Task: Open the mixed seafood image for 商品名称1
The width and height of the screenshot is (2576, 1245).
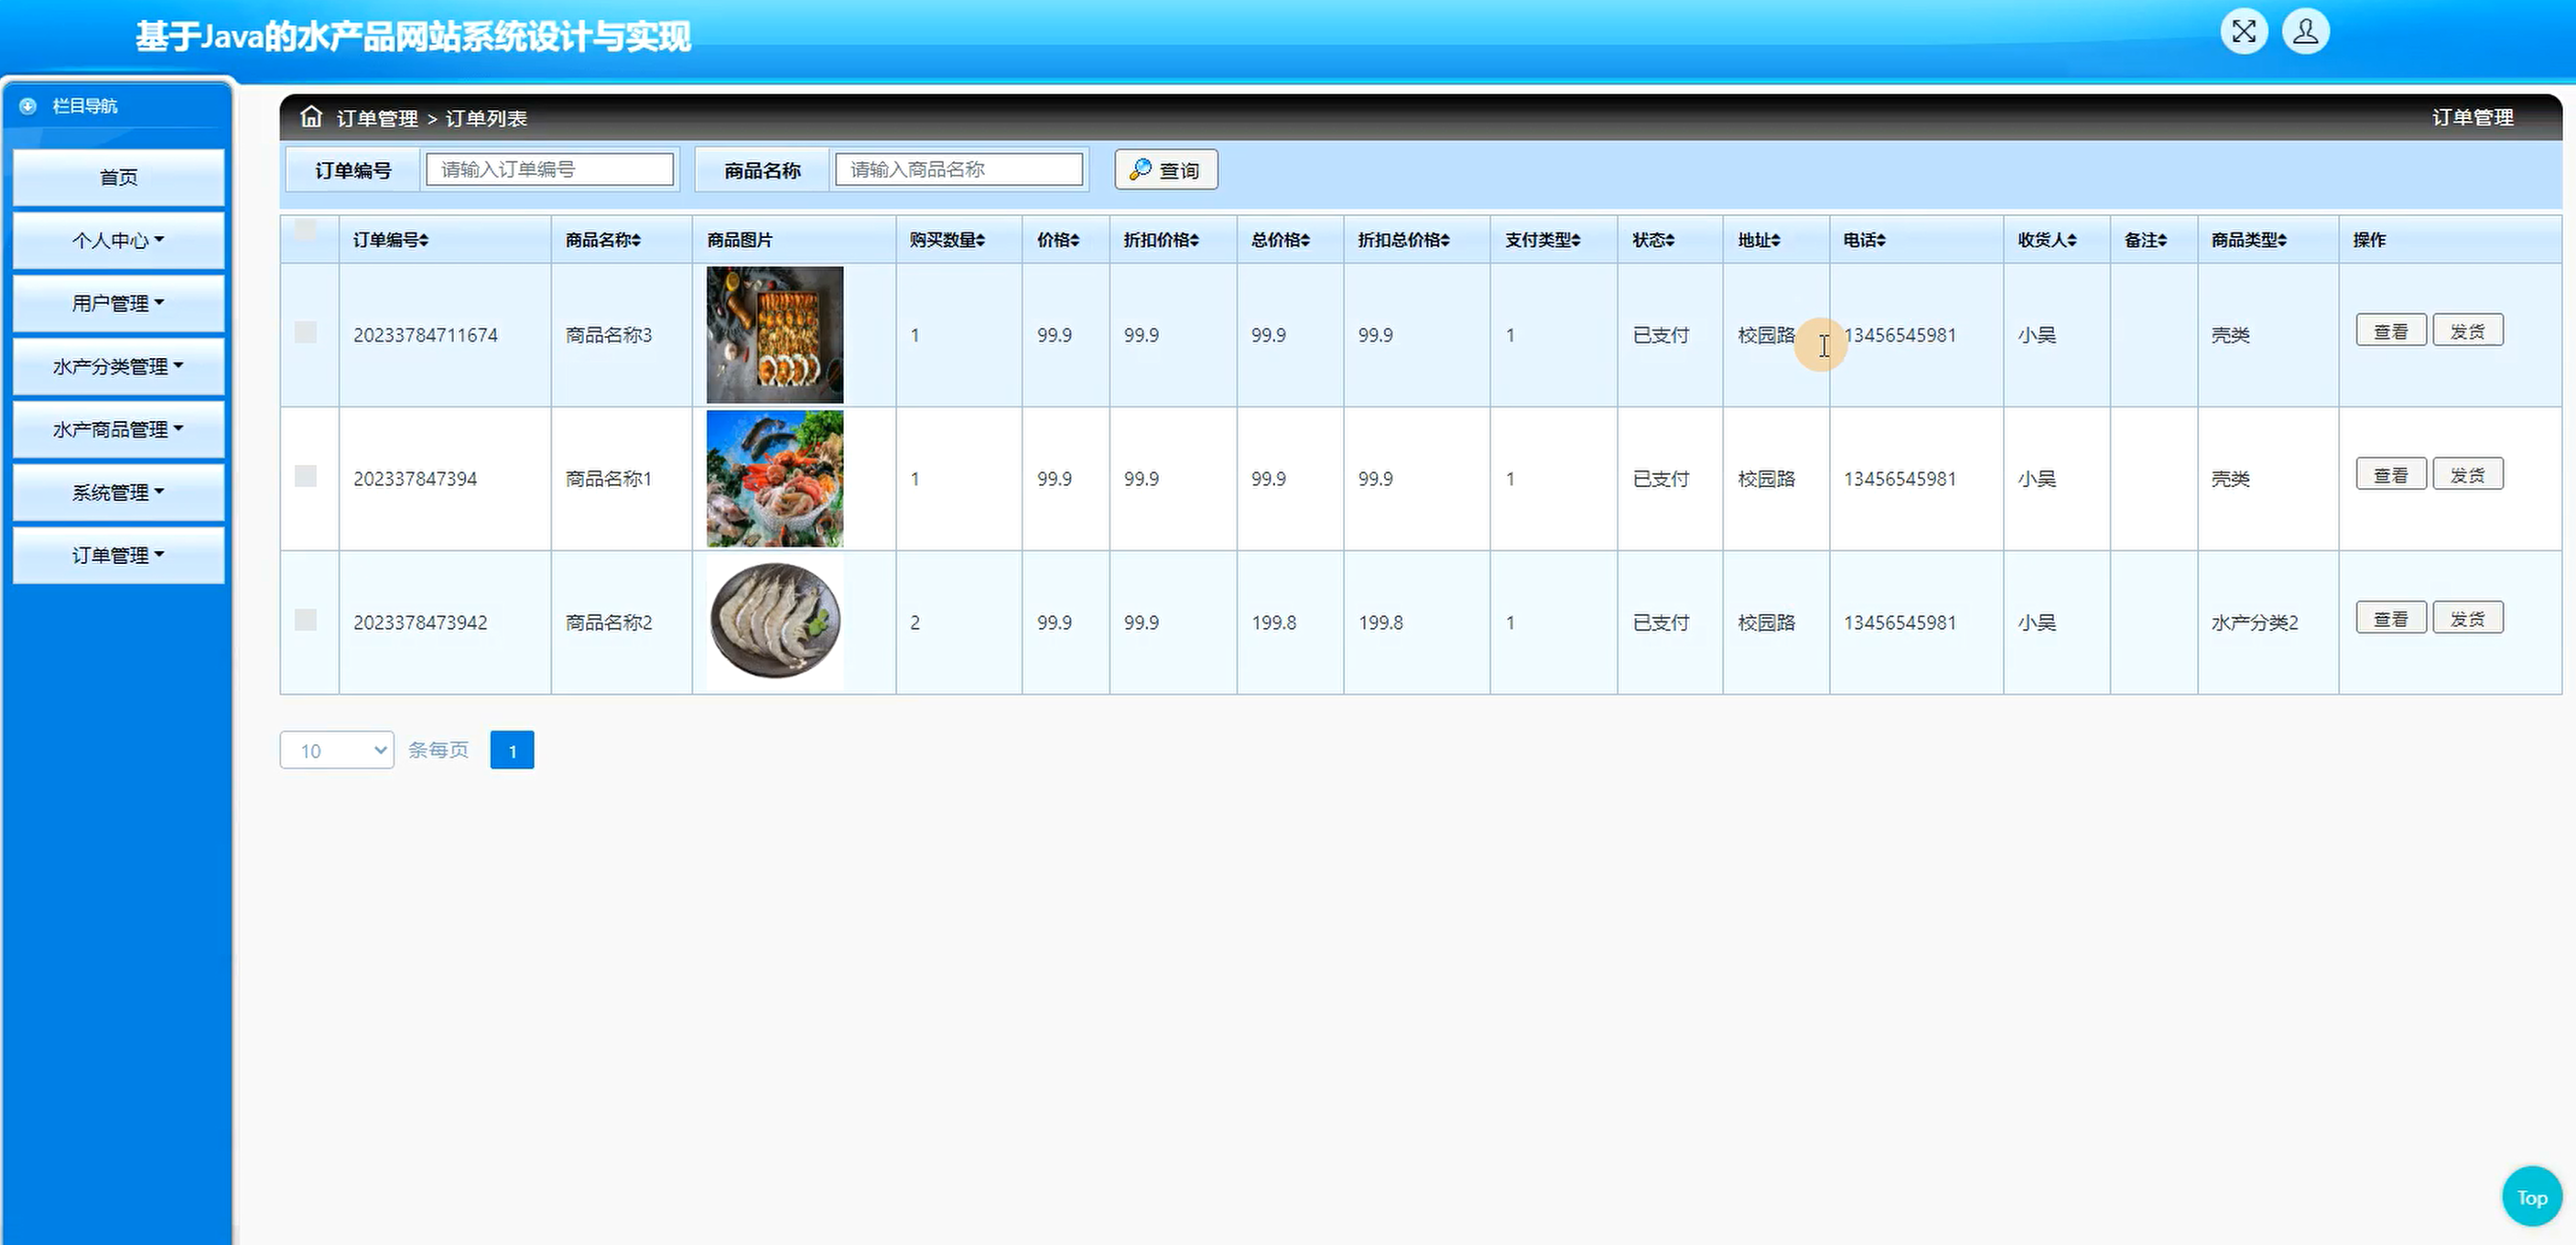Action: click(775, 479)
